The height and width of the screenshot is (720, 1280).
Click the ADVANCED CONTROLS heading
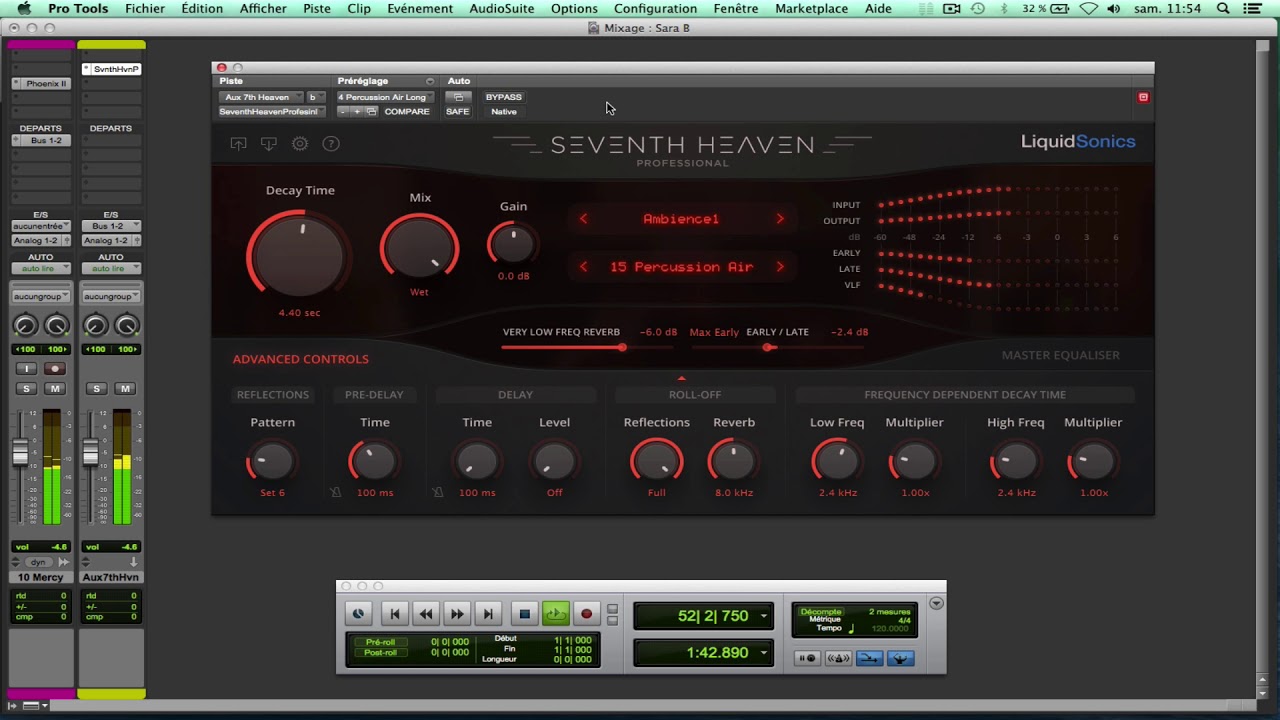pos(300,359)
